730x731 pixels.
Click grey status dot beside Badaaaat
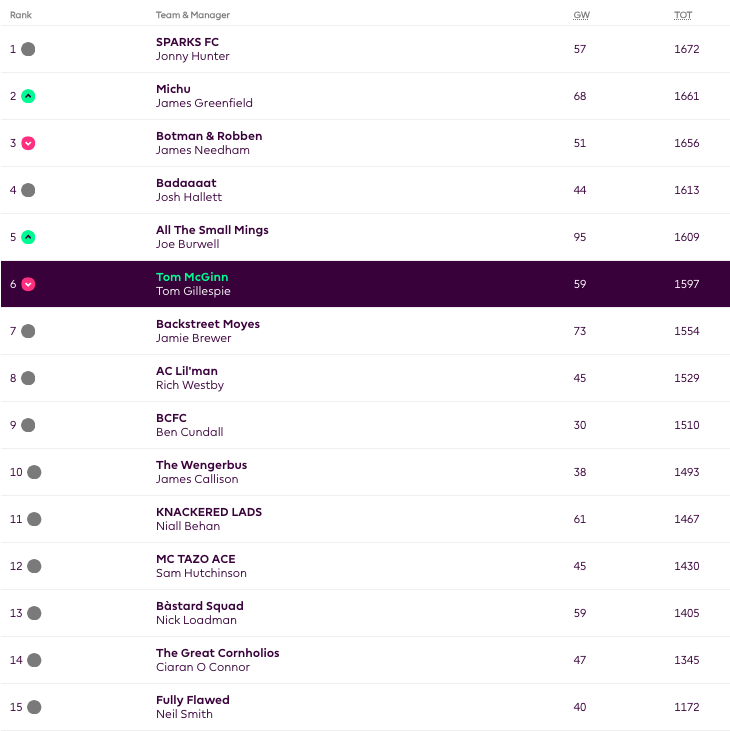(28, 190)
